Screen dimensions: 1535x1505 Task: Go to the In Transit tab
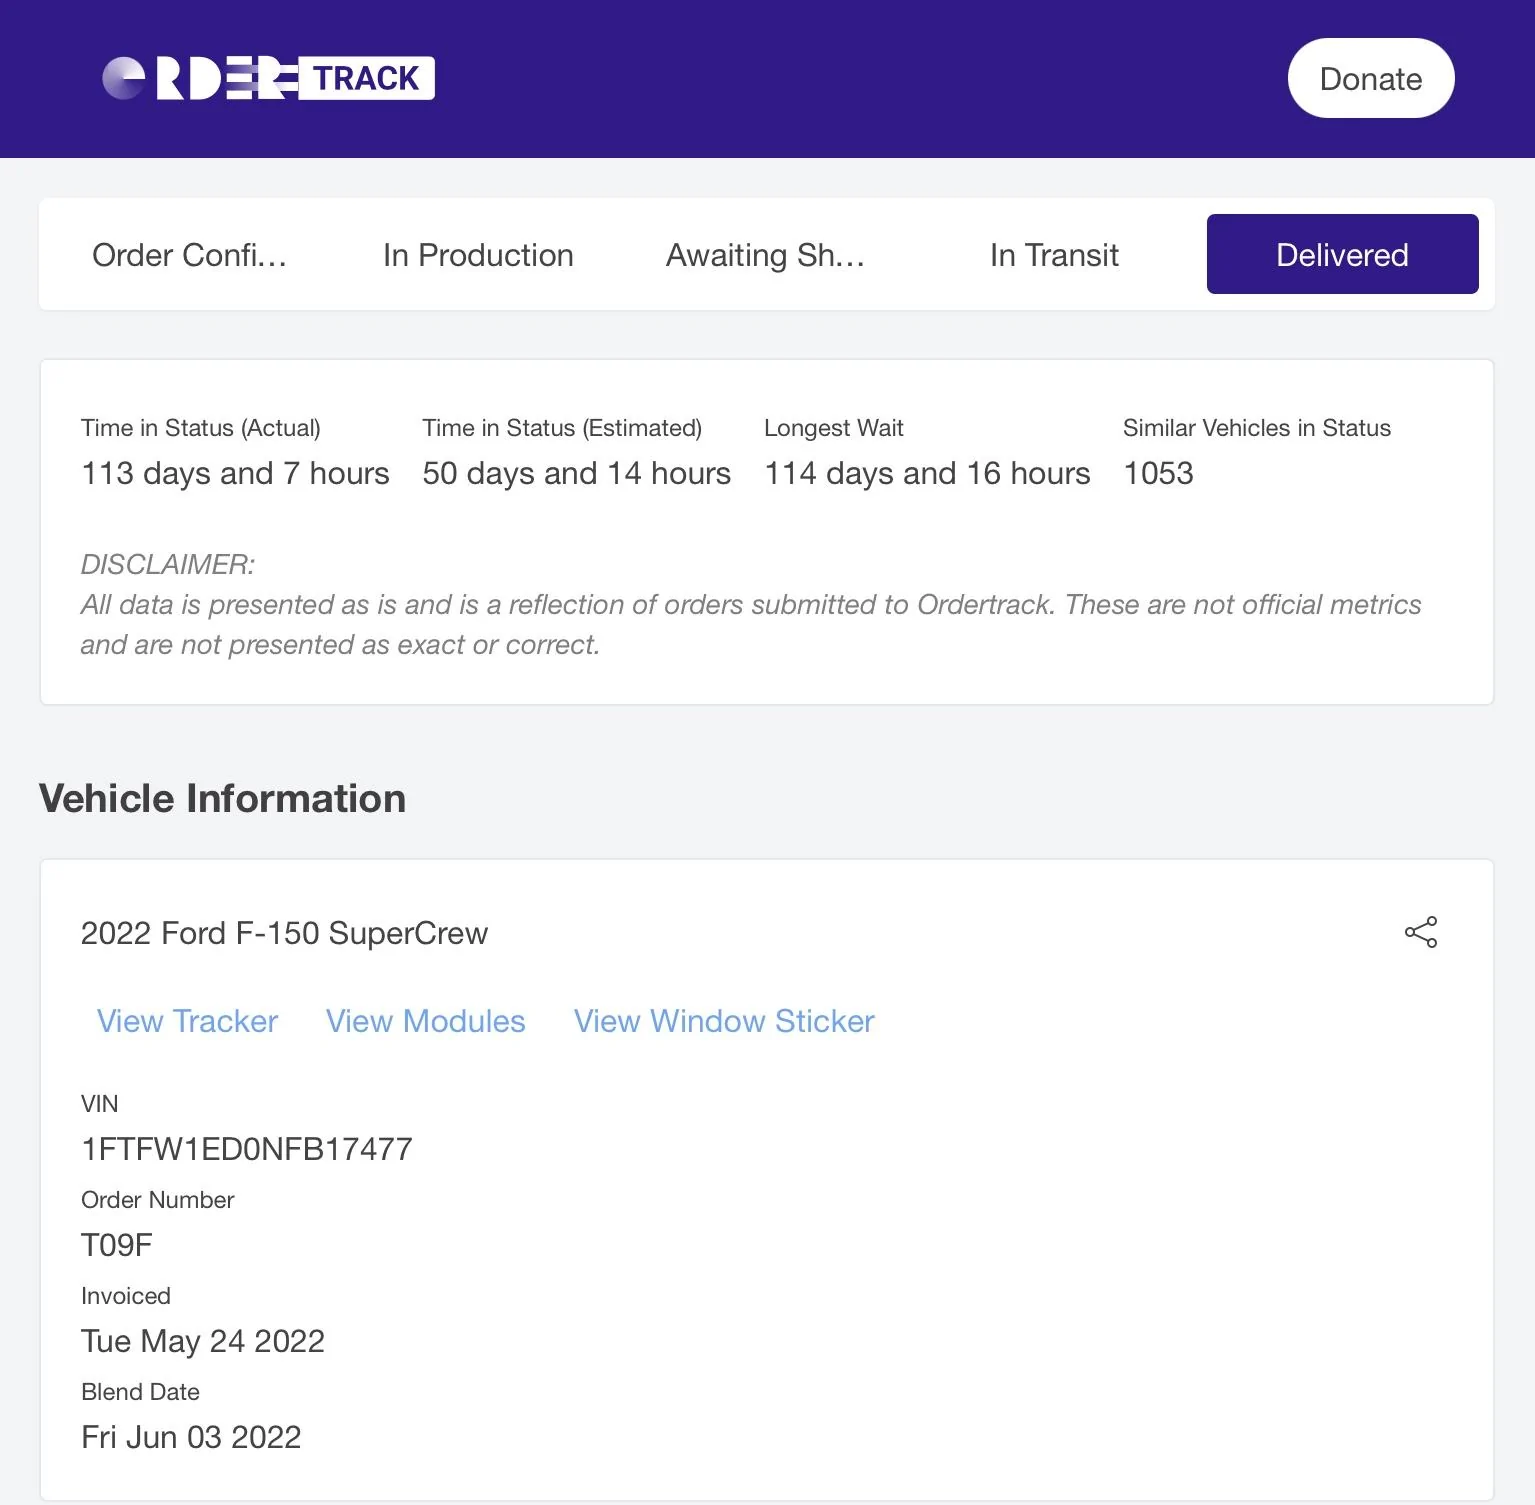tap(1054, 255)
